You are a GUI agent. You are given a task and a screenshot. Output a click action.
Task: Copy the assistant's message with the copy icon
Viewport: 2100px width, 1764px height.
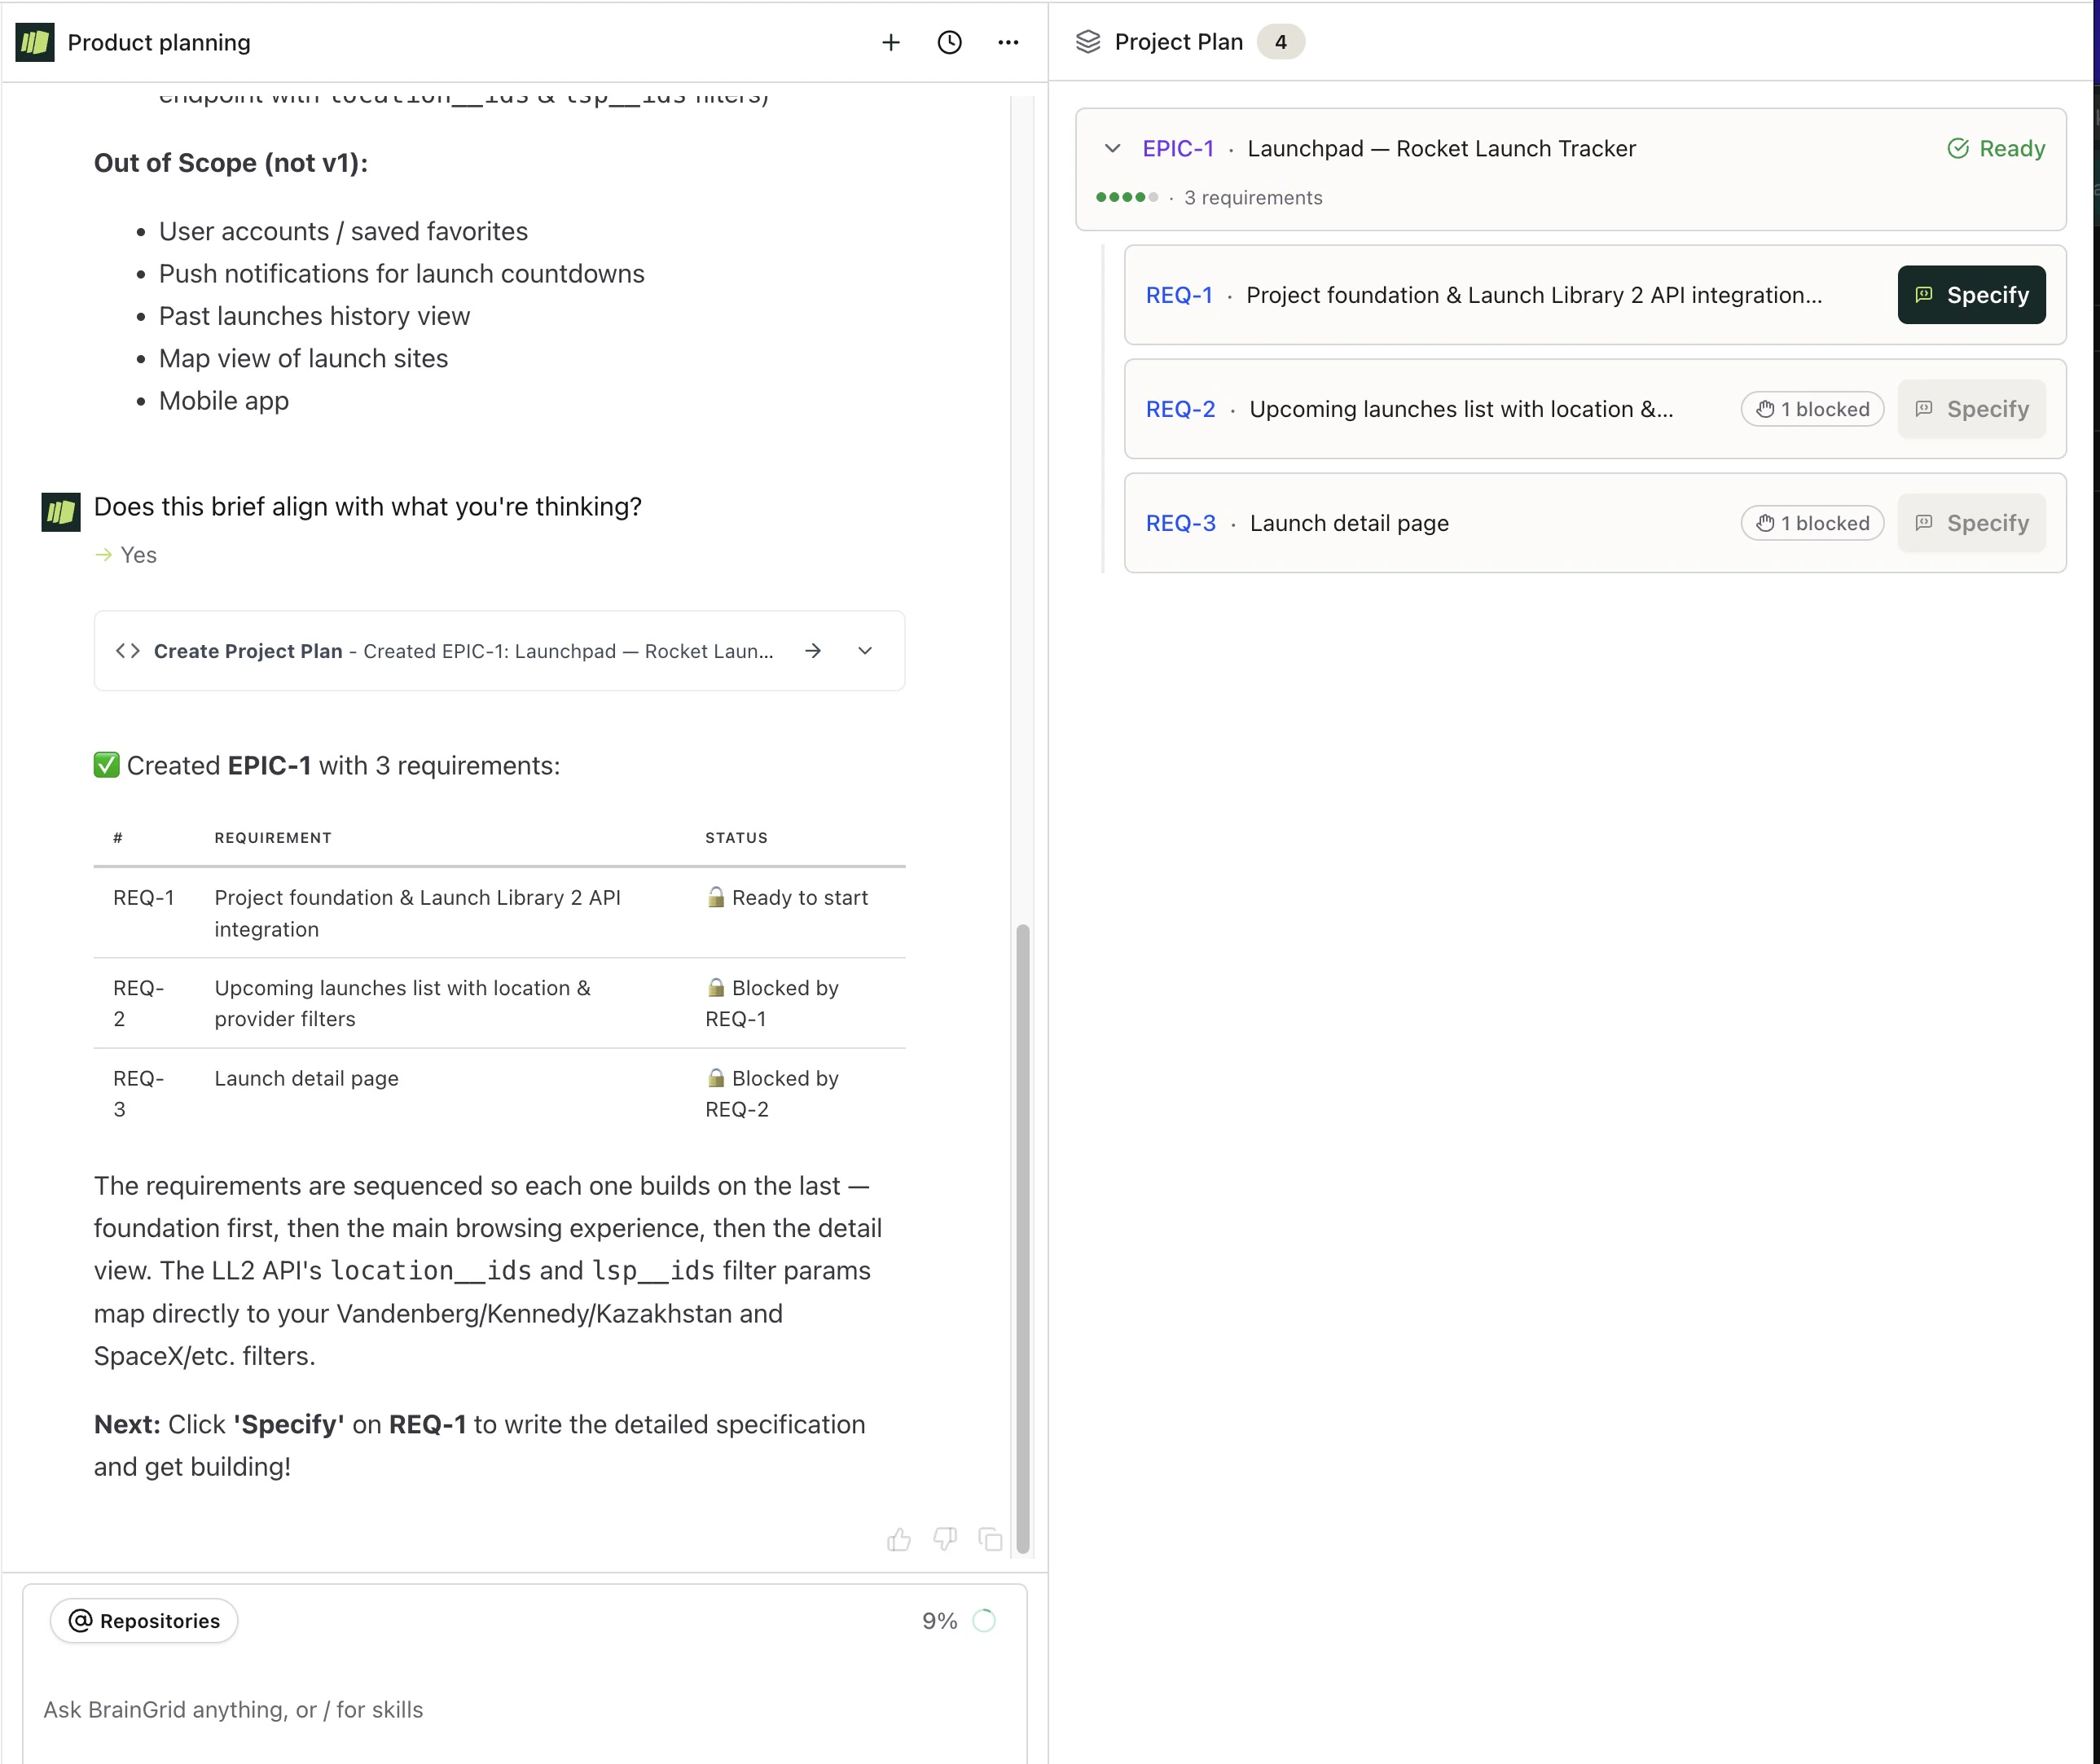[x=990, y=1540]
